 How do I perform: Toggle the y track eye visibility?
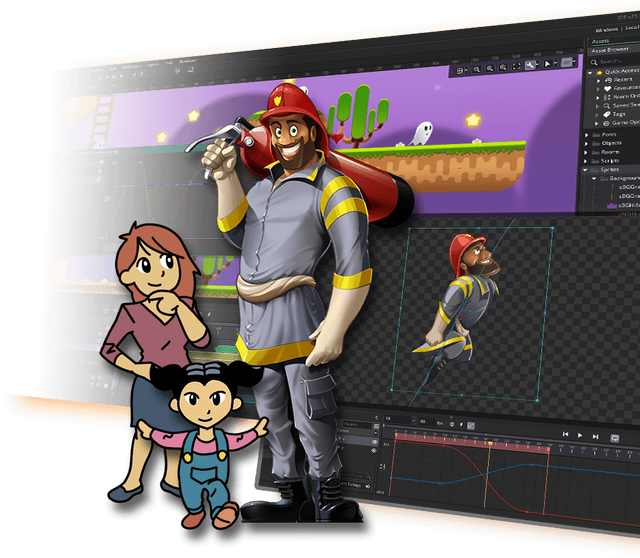(x=373, y=451)
